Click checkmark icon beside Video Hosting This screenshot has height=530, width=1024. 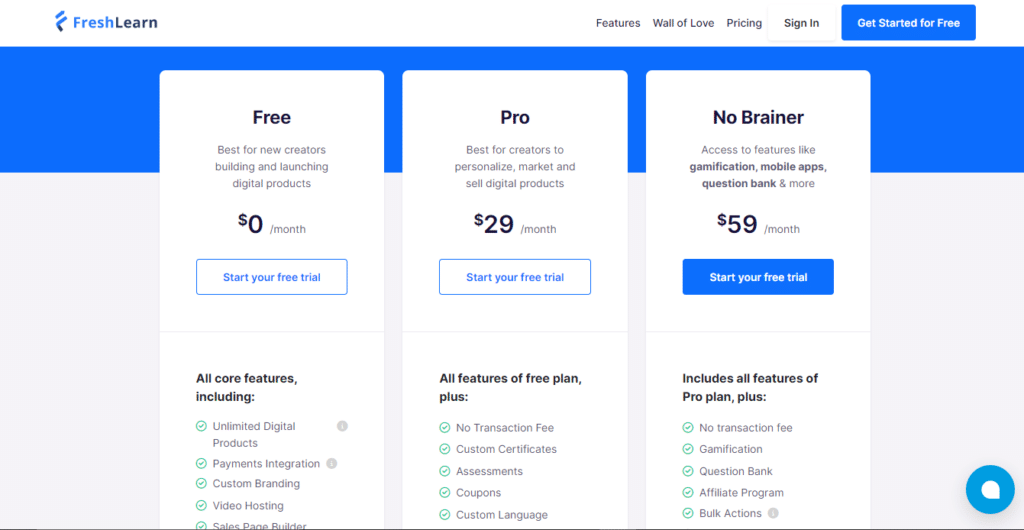[201, 505]
